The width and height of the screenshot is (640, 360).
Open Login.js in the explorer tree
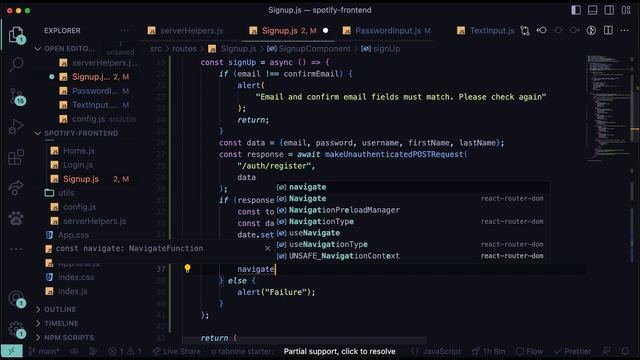(x=78, y=165)
